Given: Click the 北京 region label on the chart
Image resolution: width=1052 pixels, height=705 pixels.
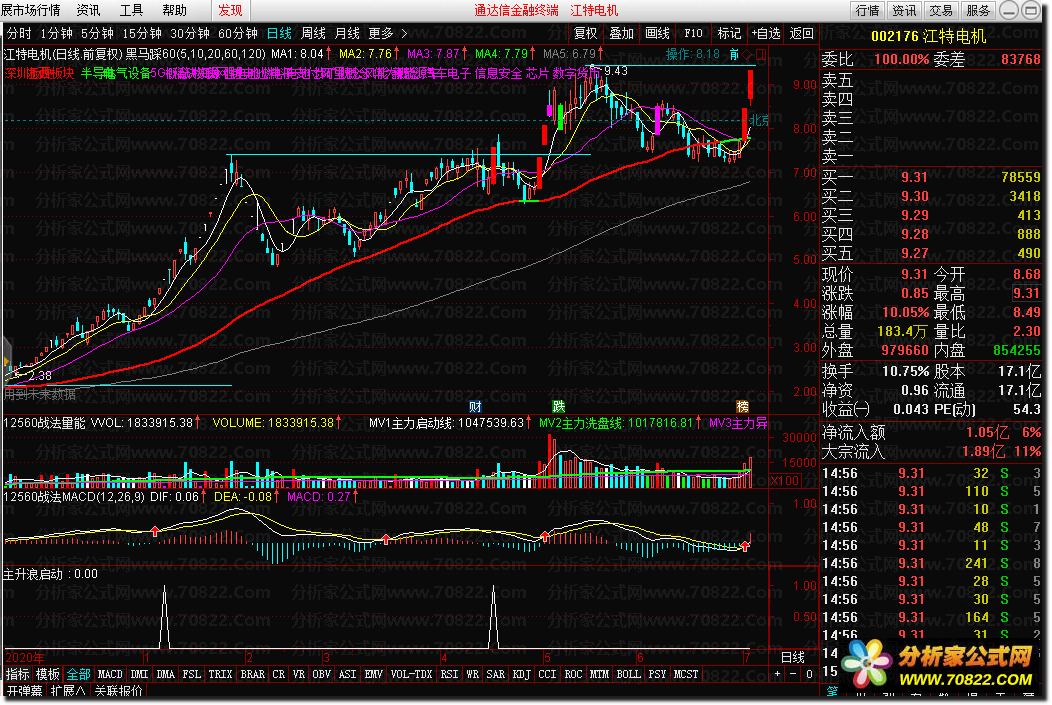Looking at the screenshot, I should pyautogui.click(x=759, y=121).
